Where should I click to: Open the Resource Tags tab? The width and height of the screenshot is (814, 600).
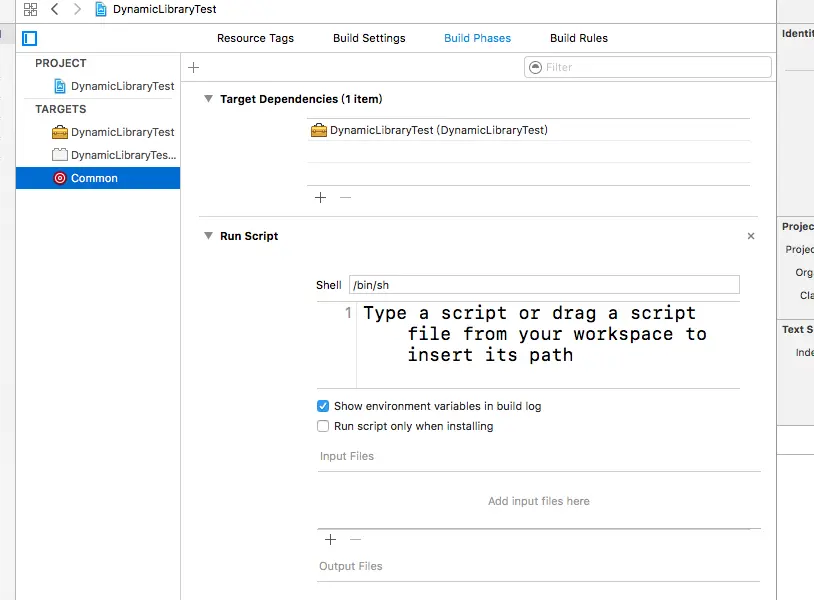point(255,38)
